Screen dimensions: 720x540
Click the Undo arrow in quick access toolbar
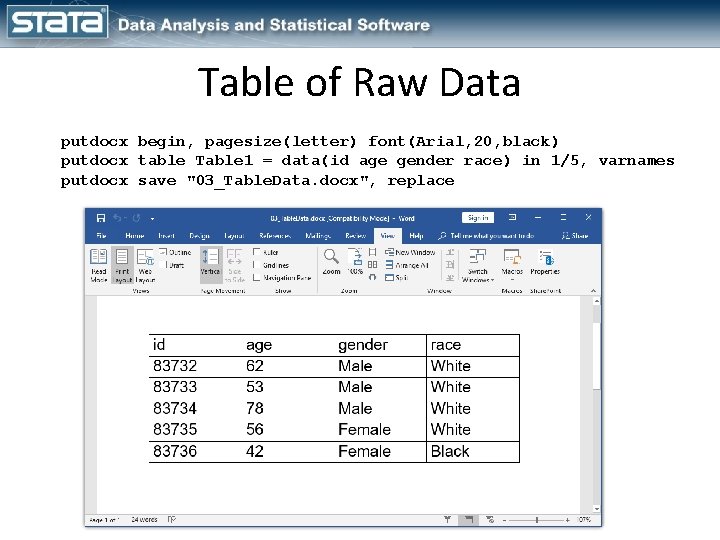[x=118, y=218]
